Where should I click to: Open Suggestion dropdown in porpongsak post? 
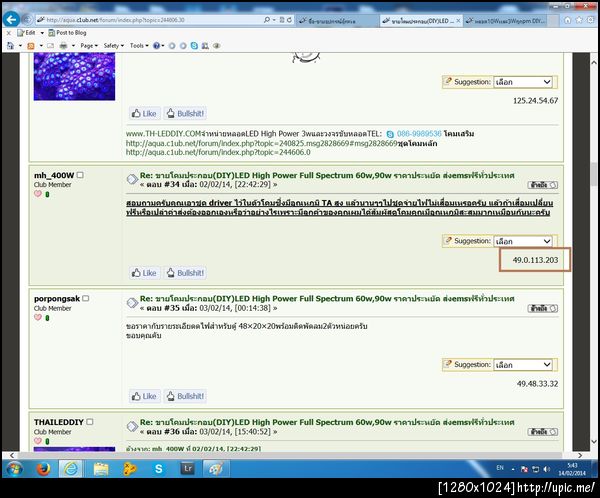[523, 365]
